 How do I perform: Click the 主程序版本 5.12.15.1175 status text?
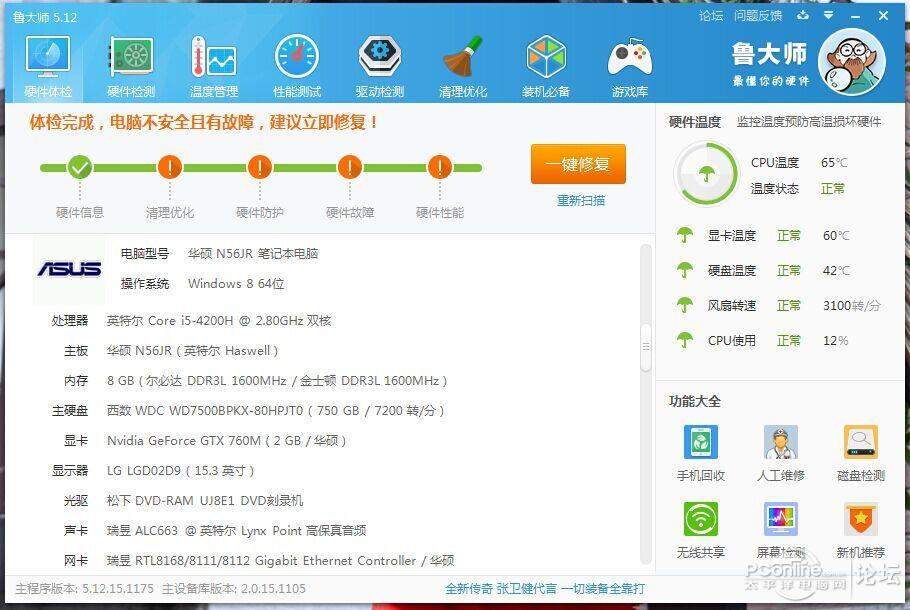85,589
